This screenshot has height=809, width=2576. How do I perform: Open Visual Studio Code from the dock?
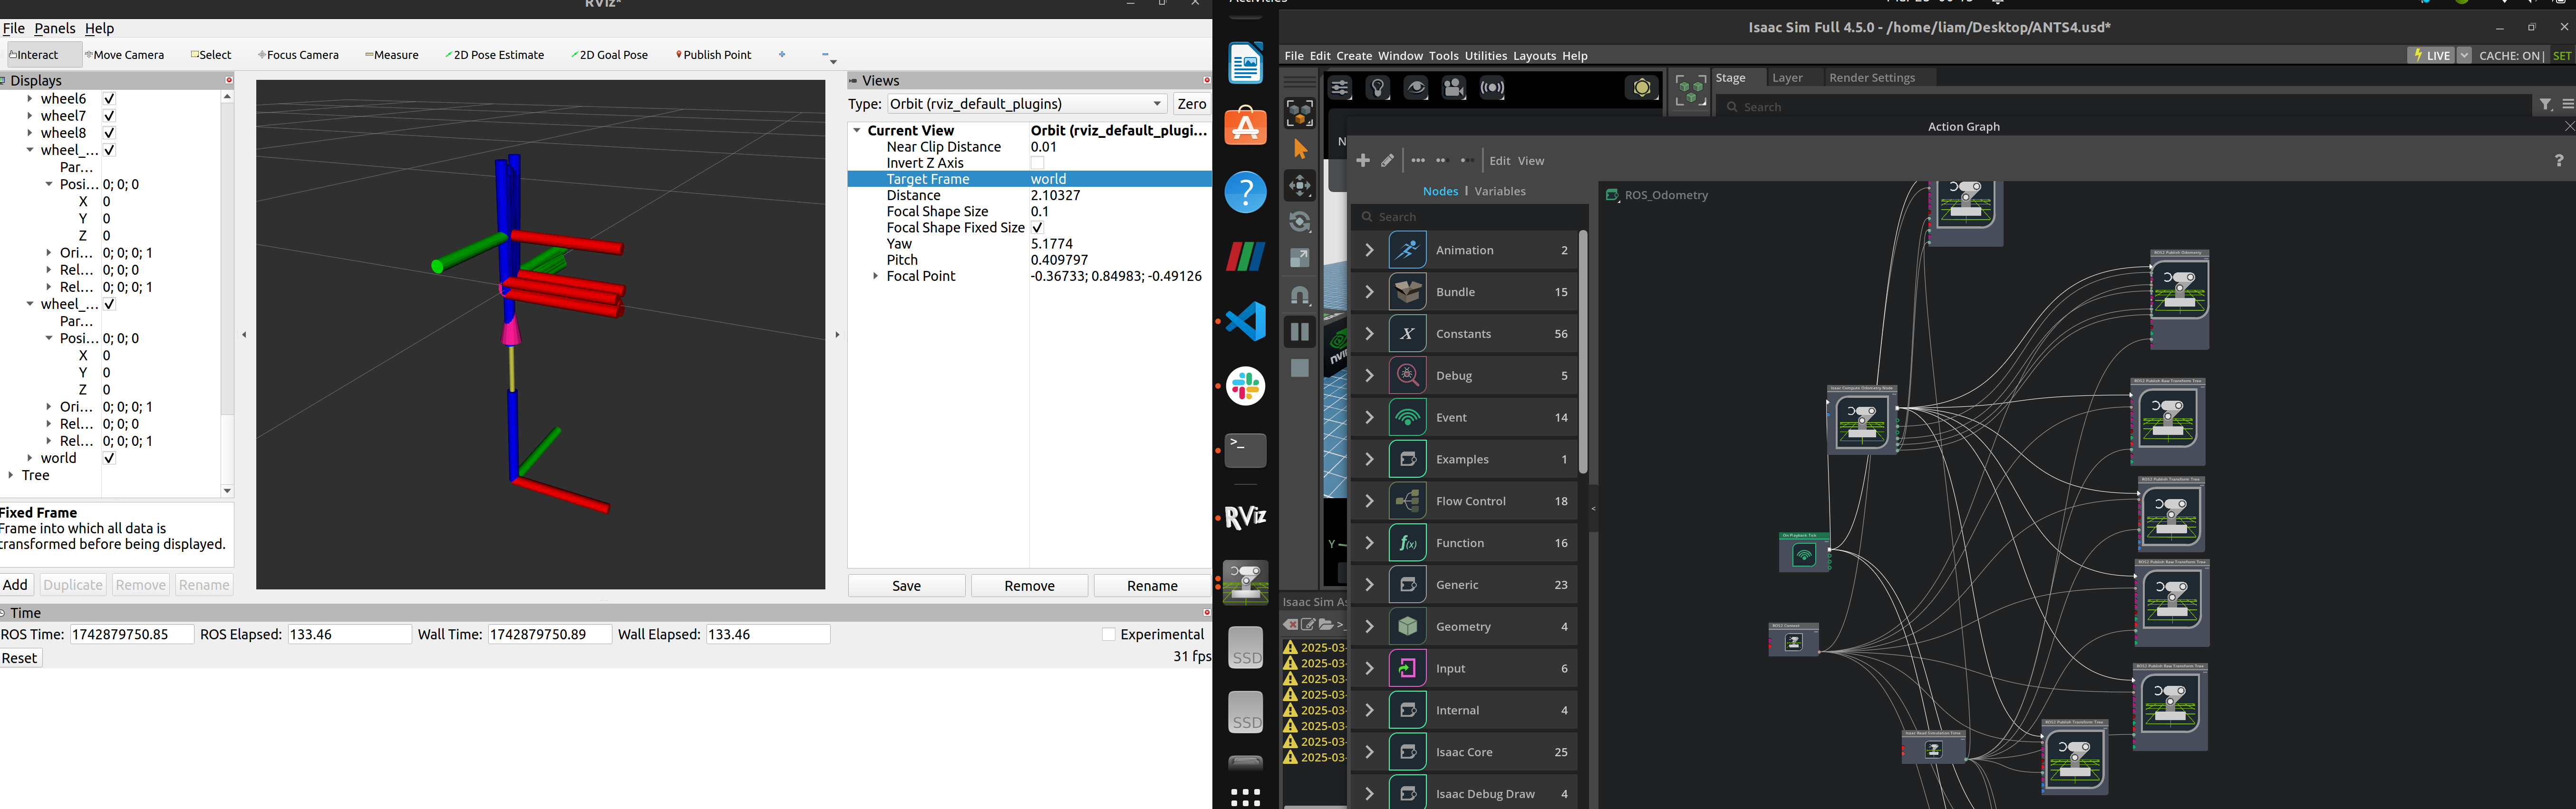(1246, 321)
